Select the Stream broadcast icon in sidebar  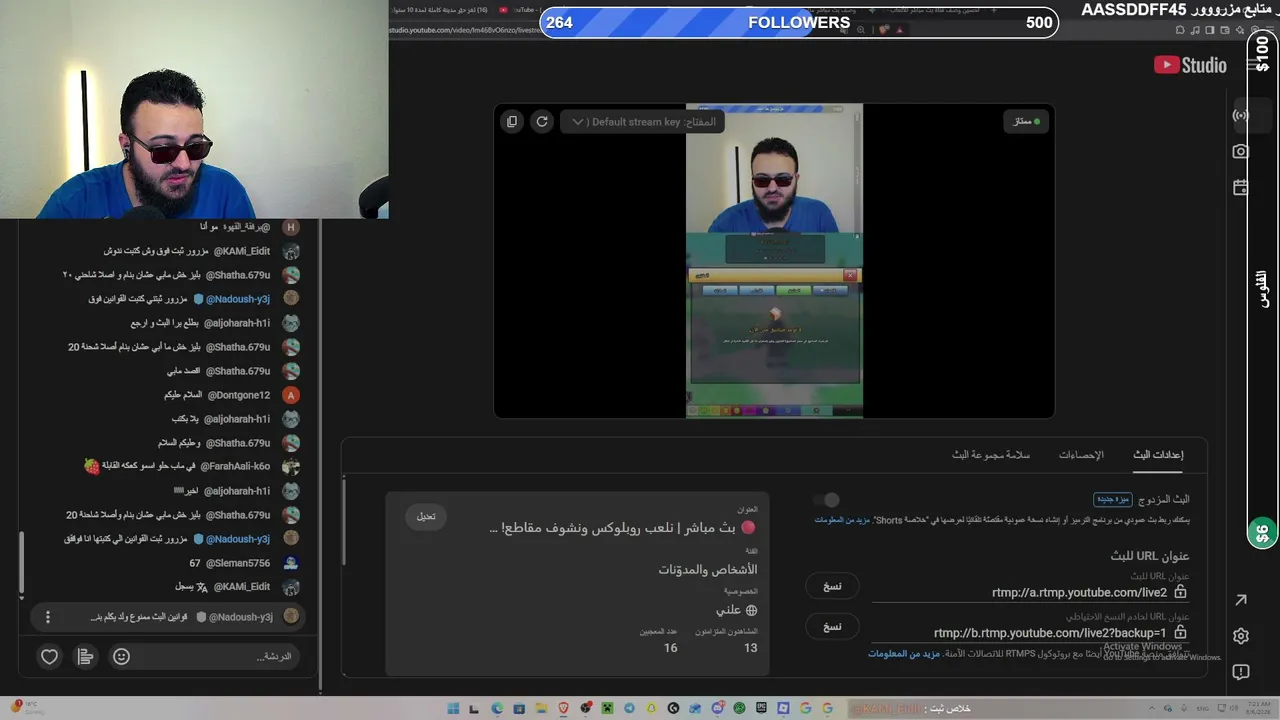[1241, 116]
